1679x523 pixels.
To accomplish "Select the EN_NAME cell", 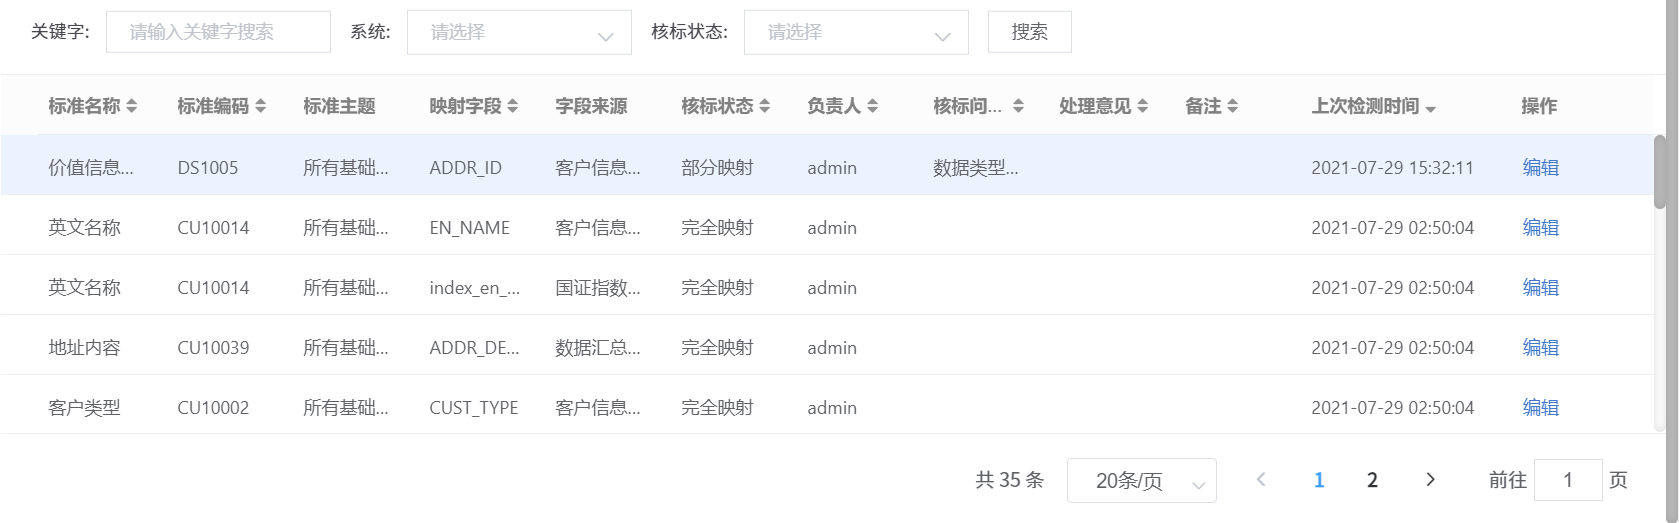I will (470, 228).
